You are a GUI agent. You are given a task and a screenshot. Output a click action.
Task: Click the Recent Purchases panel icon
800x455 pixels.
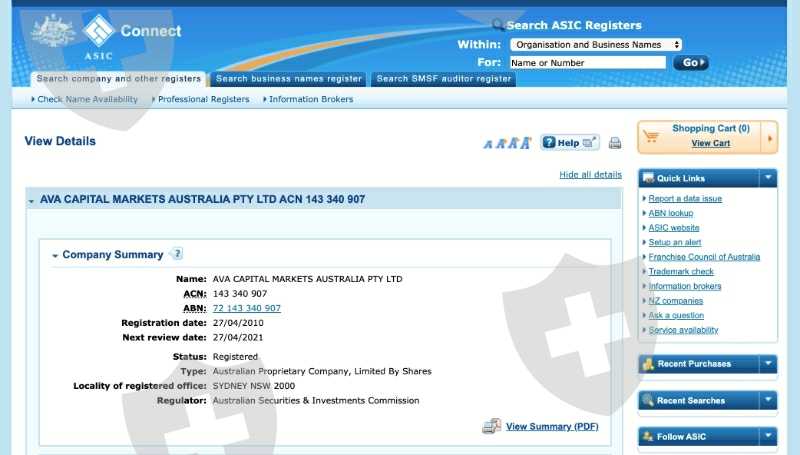pyautogui.click(x=648, y=364)
